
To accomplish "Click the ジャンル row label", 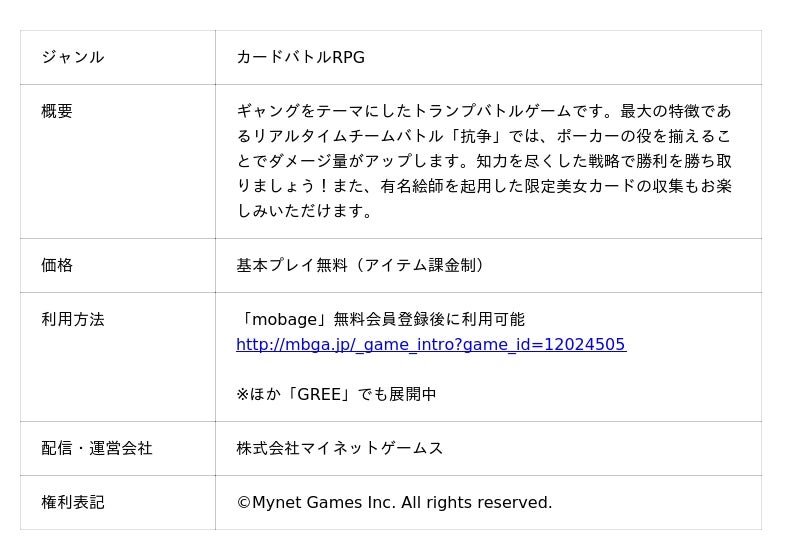I will coord(72,57).
